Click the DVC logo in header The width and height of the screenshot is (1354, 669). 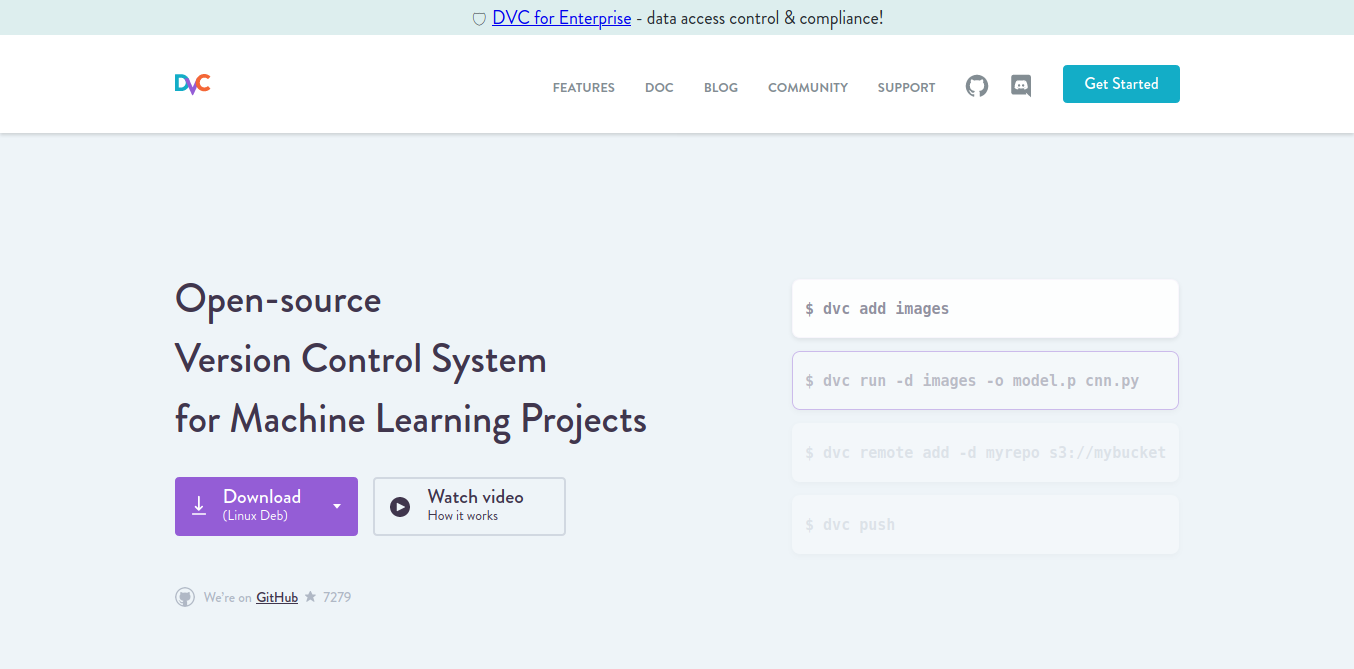tap(192, 84)
